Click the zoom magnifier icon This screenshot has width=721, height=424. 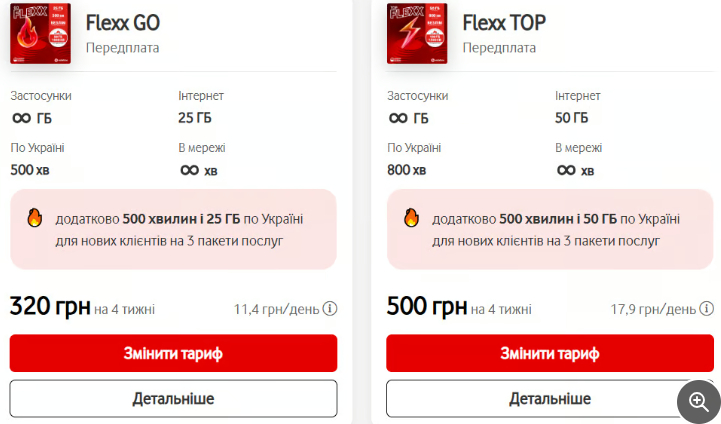point(699,402)
